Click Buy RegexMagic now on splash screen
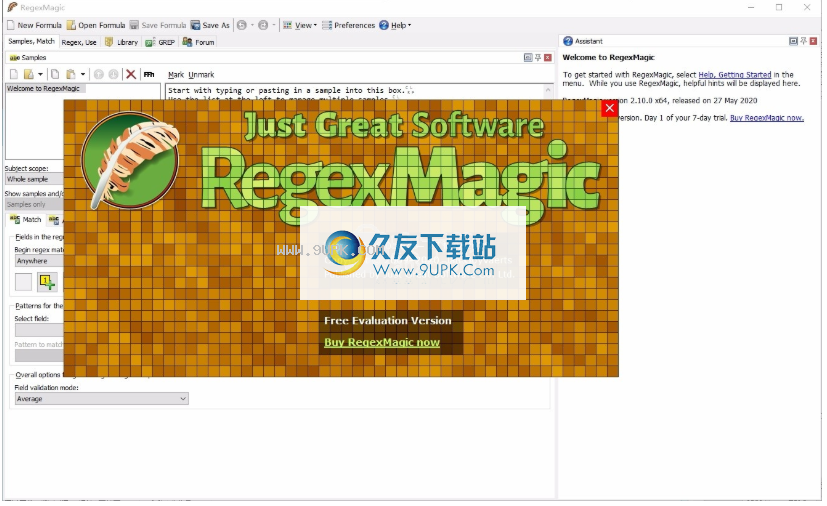This screenshot has width=827, height=506. pos(382,342)
